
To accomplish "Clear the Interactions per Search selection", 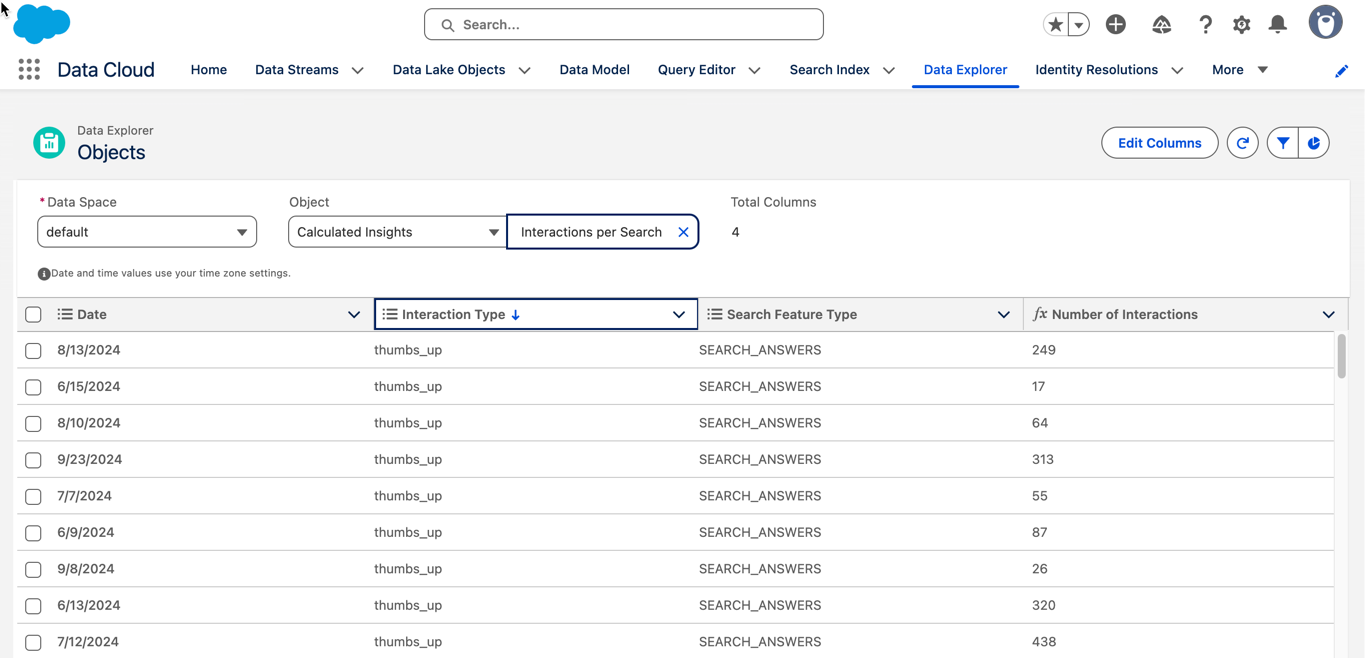I will 683,232.
